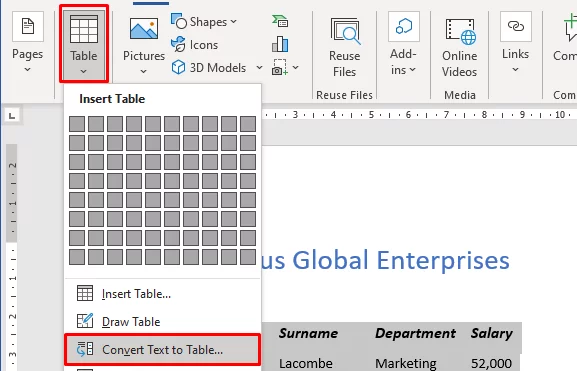Insert a Chart using the bar chart icon
The image size is (577, 371).
(280, 44)
